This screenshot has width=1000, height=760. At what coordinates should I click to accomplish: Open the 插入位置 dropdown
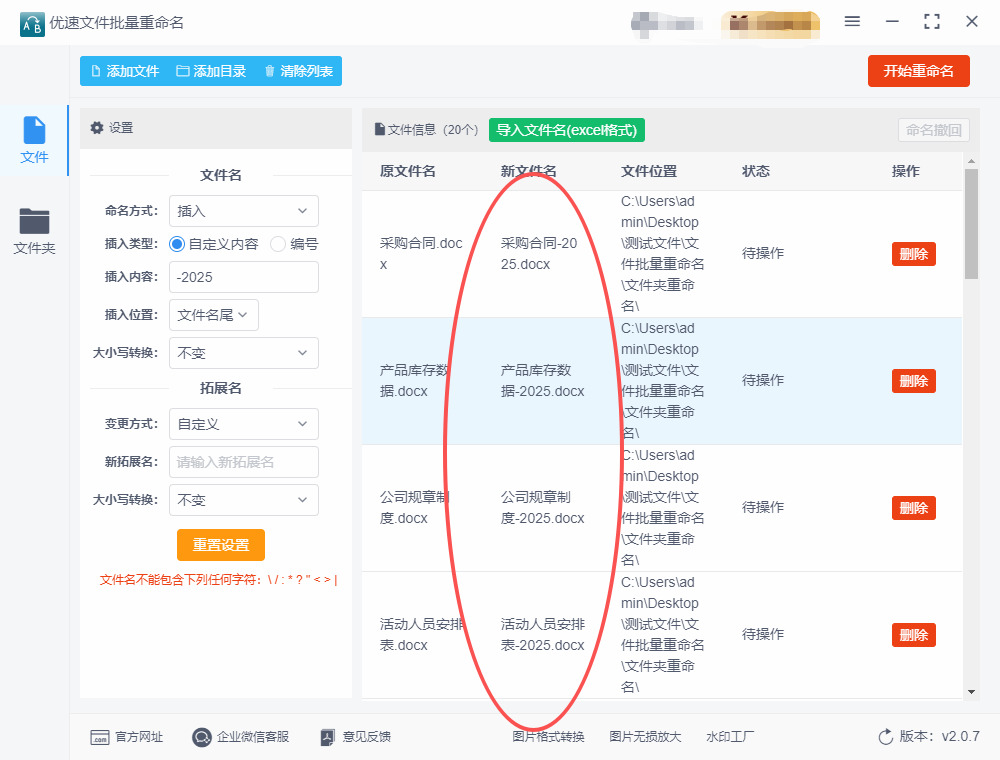(x=214, y=314)
